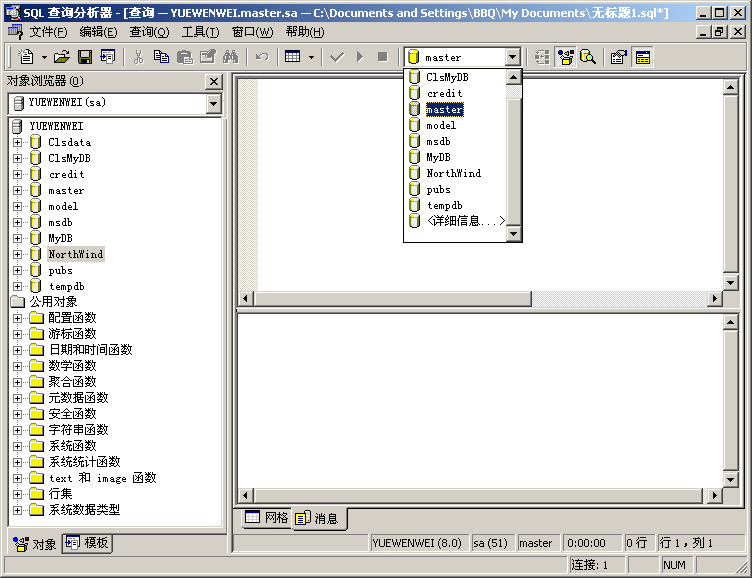Select the 聚合函数 folder item
This screenshot has height=578, width=752.
[x=72, y=382]
